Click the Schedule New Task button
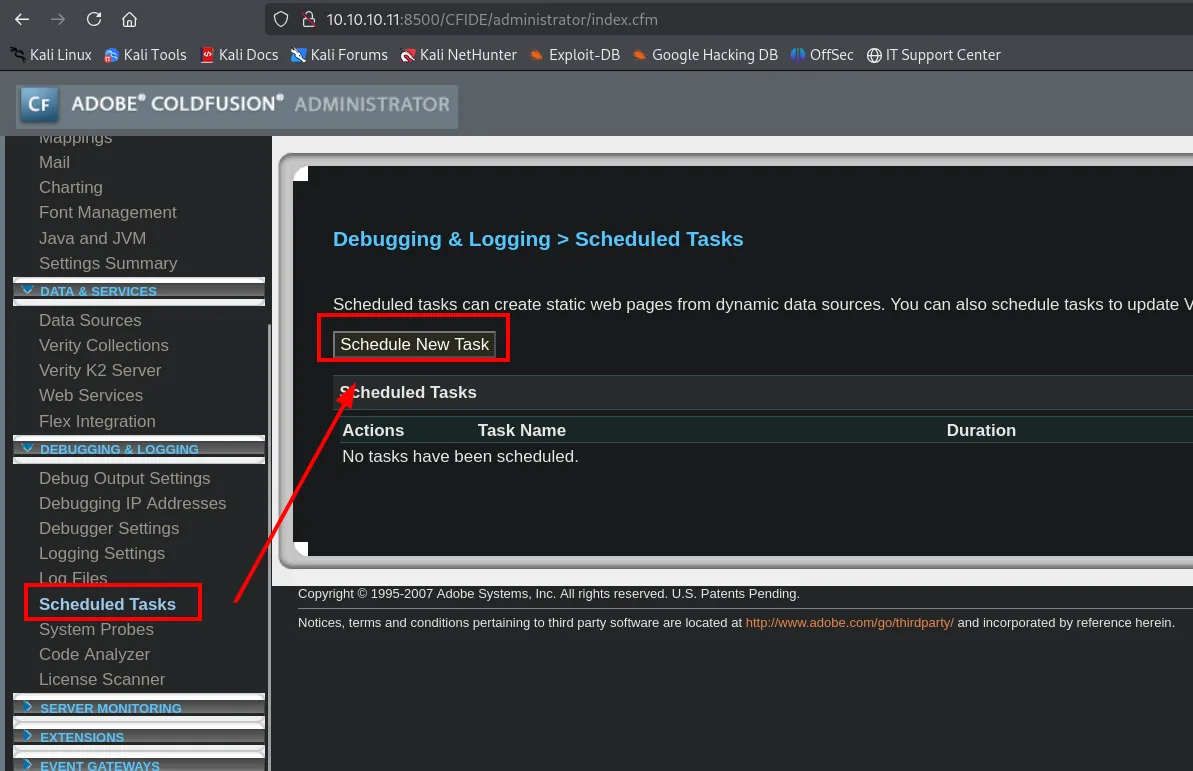Image resolution: width=1193 pixels, height=771 pixels. point(415,344)
